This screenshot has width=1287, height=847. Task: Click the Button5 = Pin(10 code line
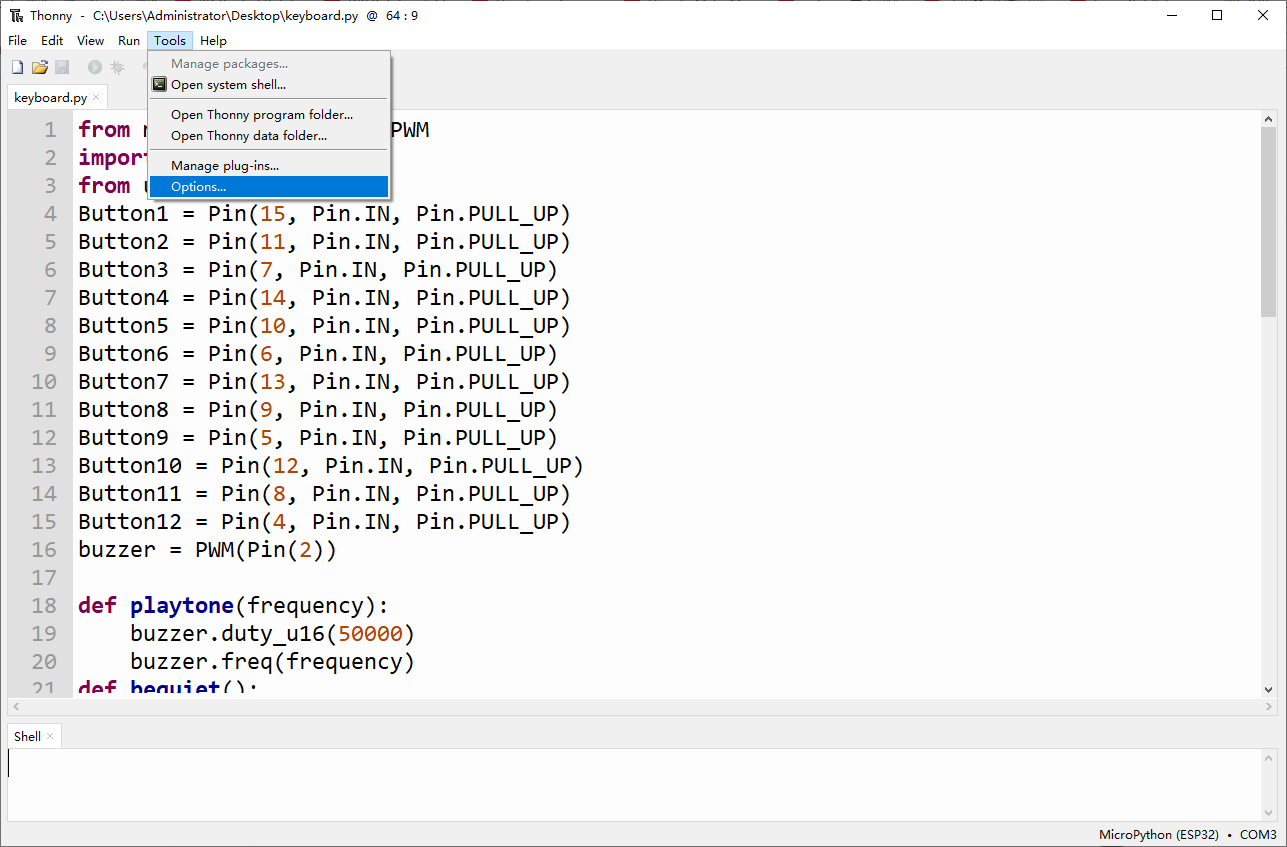324,326
